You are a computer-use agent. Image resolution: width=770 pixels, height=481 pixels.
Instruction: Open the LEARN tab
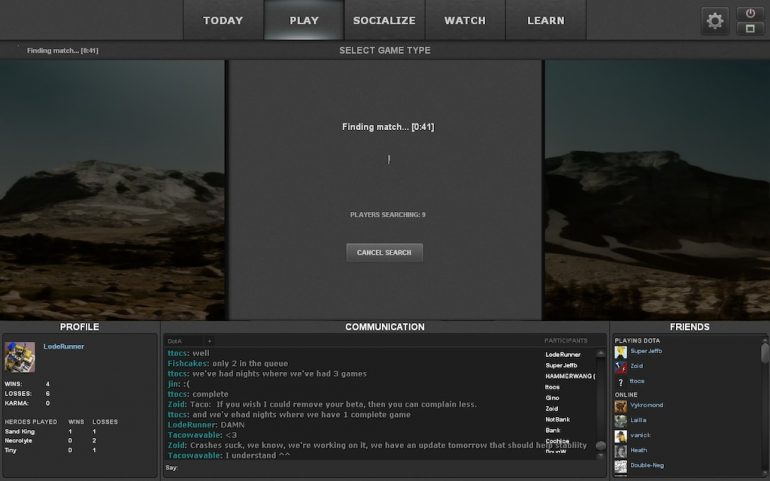[x=546, y=20]
